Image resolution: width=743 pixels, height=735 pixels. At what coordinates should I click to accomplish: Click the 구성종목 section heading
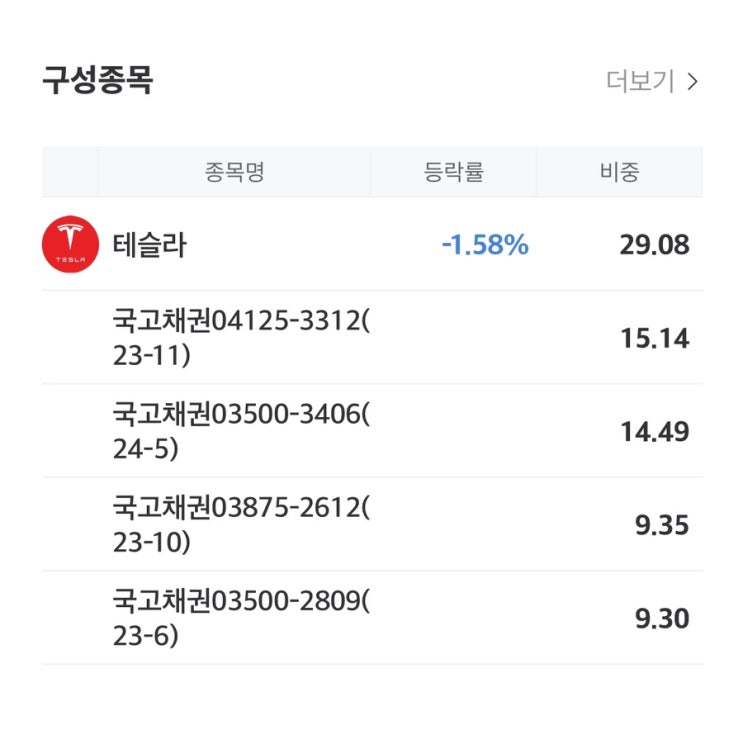click(97, 80)
